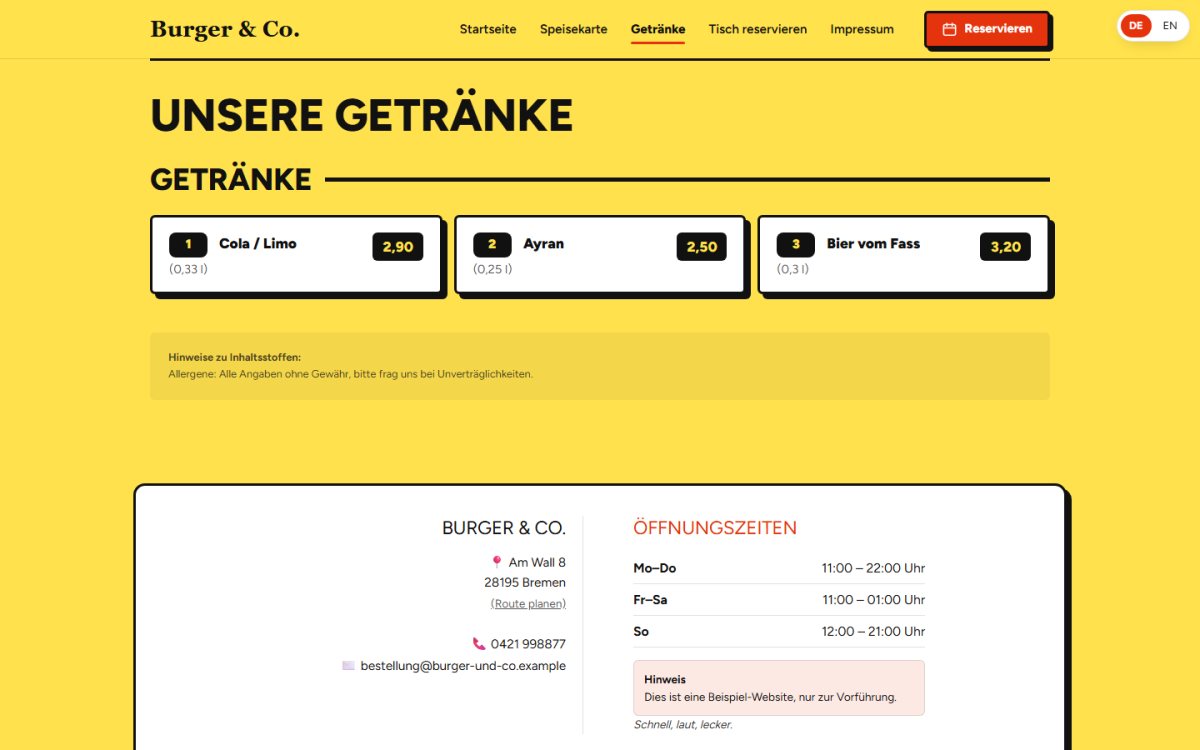Switch language to DE

coord(1136,26)
